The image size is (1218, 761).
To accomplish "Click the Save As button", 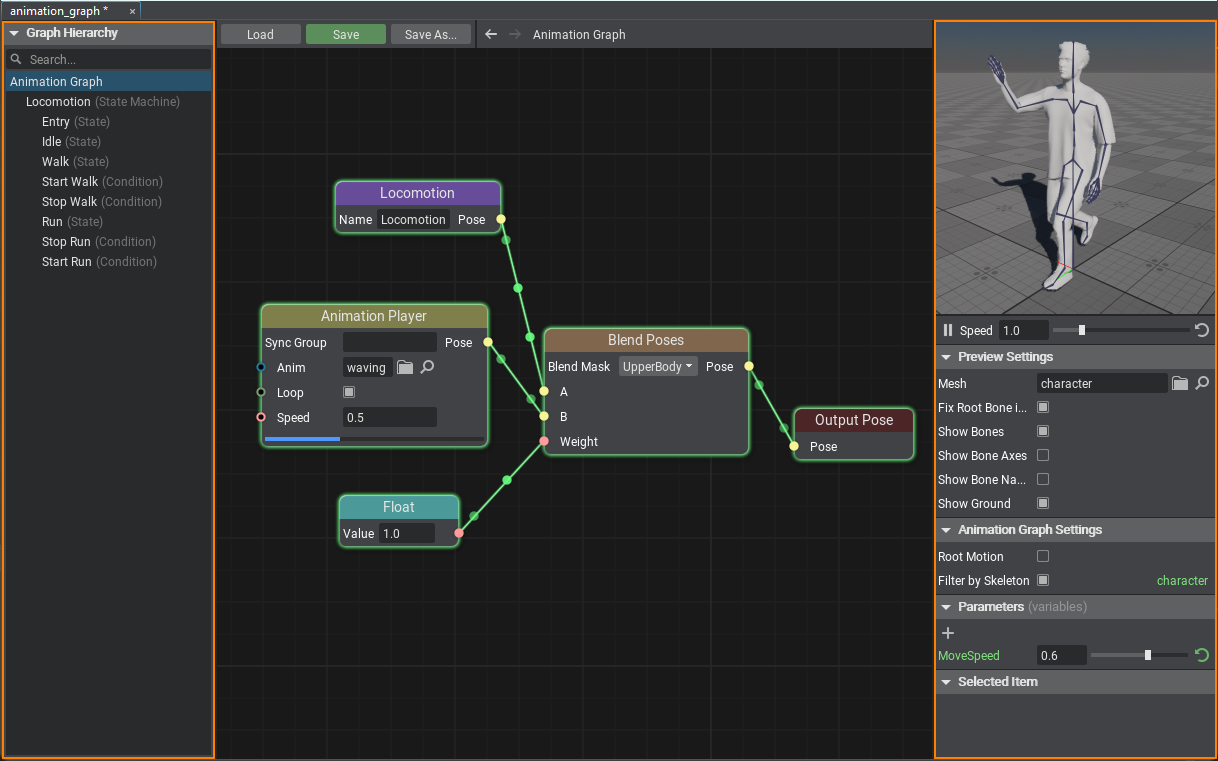I will point(431,34).
